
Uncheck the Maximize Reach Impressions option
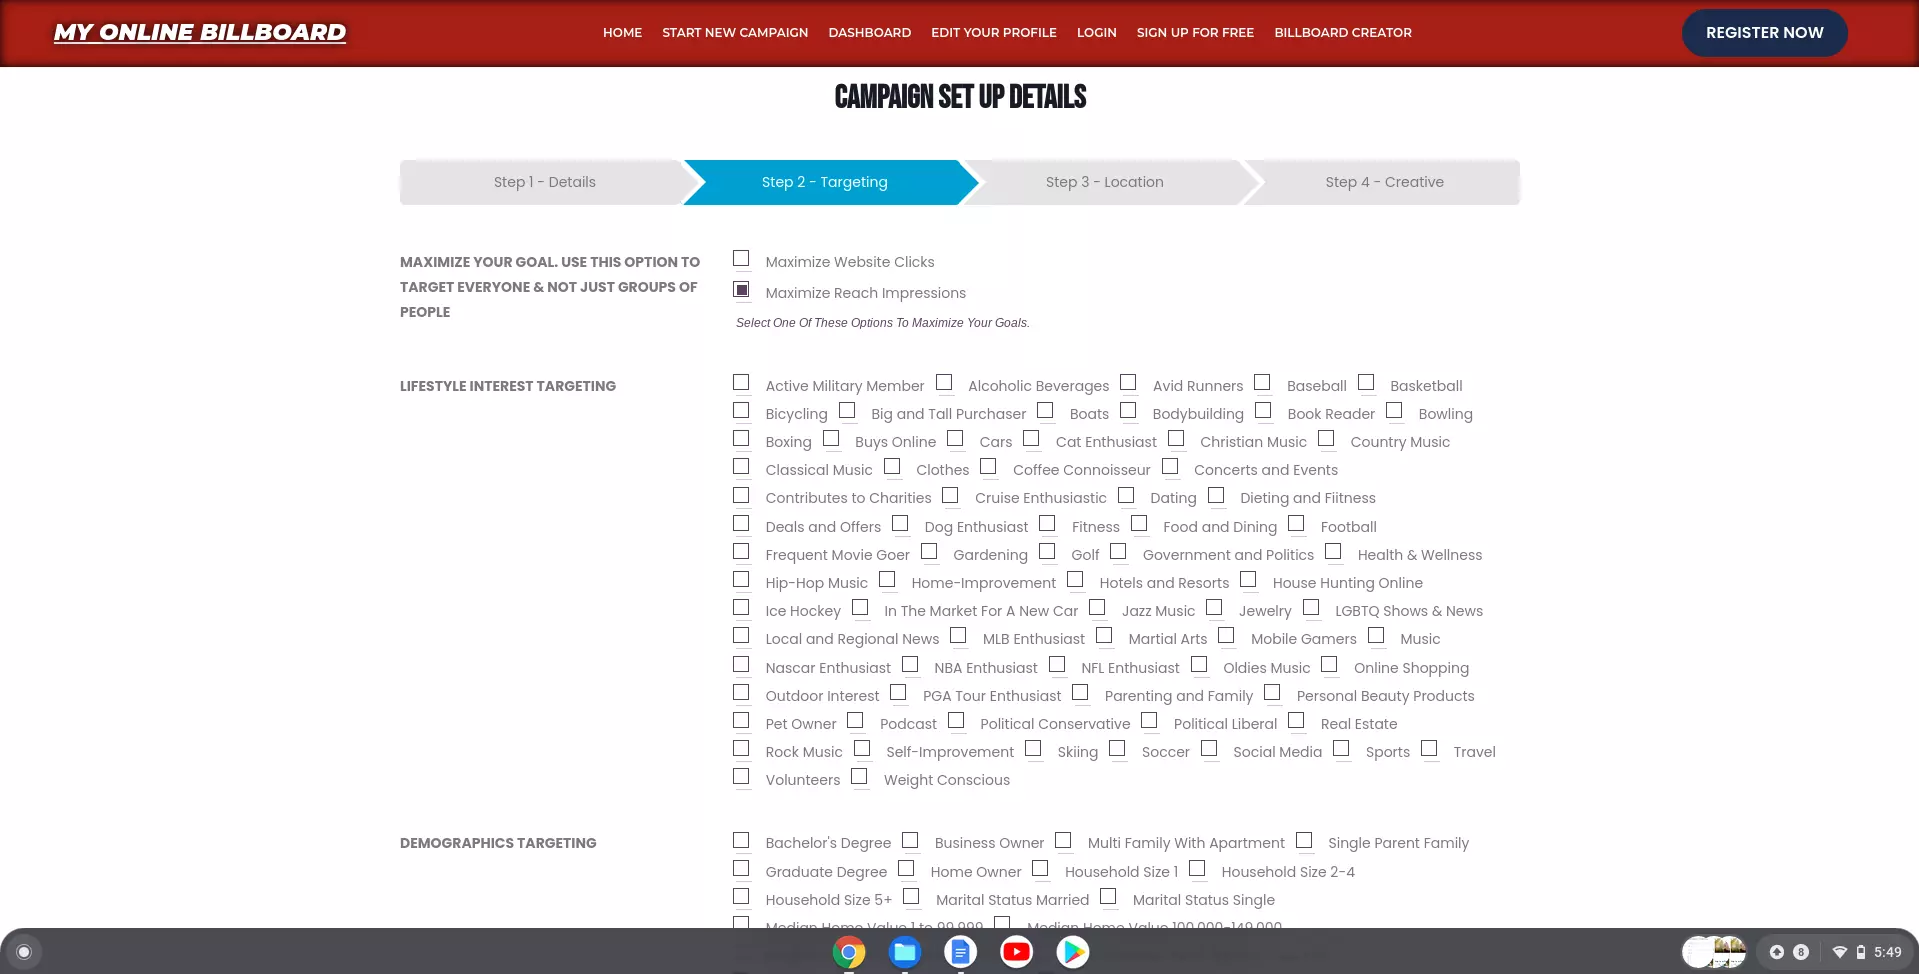click(x=741, y=290)
